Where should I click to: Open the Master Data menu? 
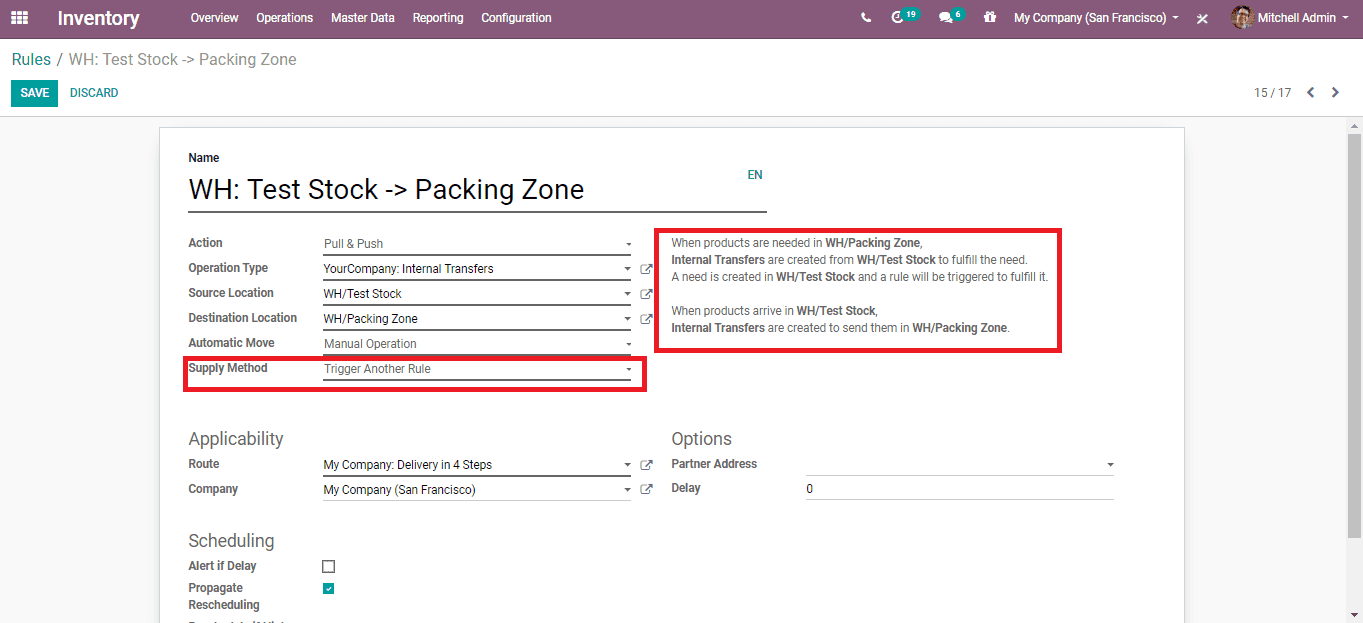[x=362, y=18]
